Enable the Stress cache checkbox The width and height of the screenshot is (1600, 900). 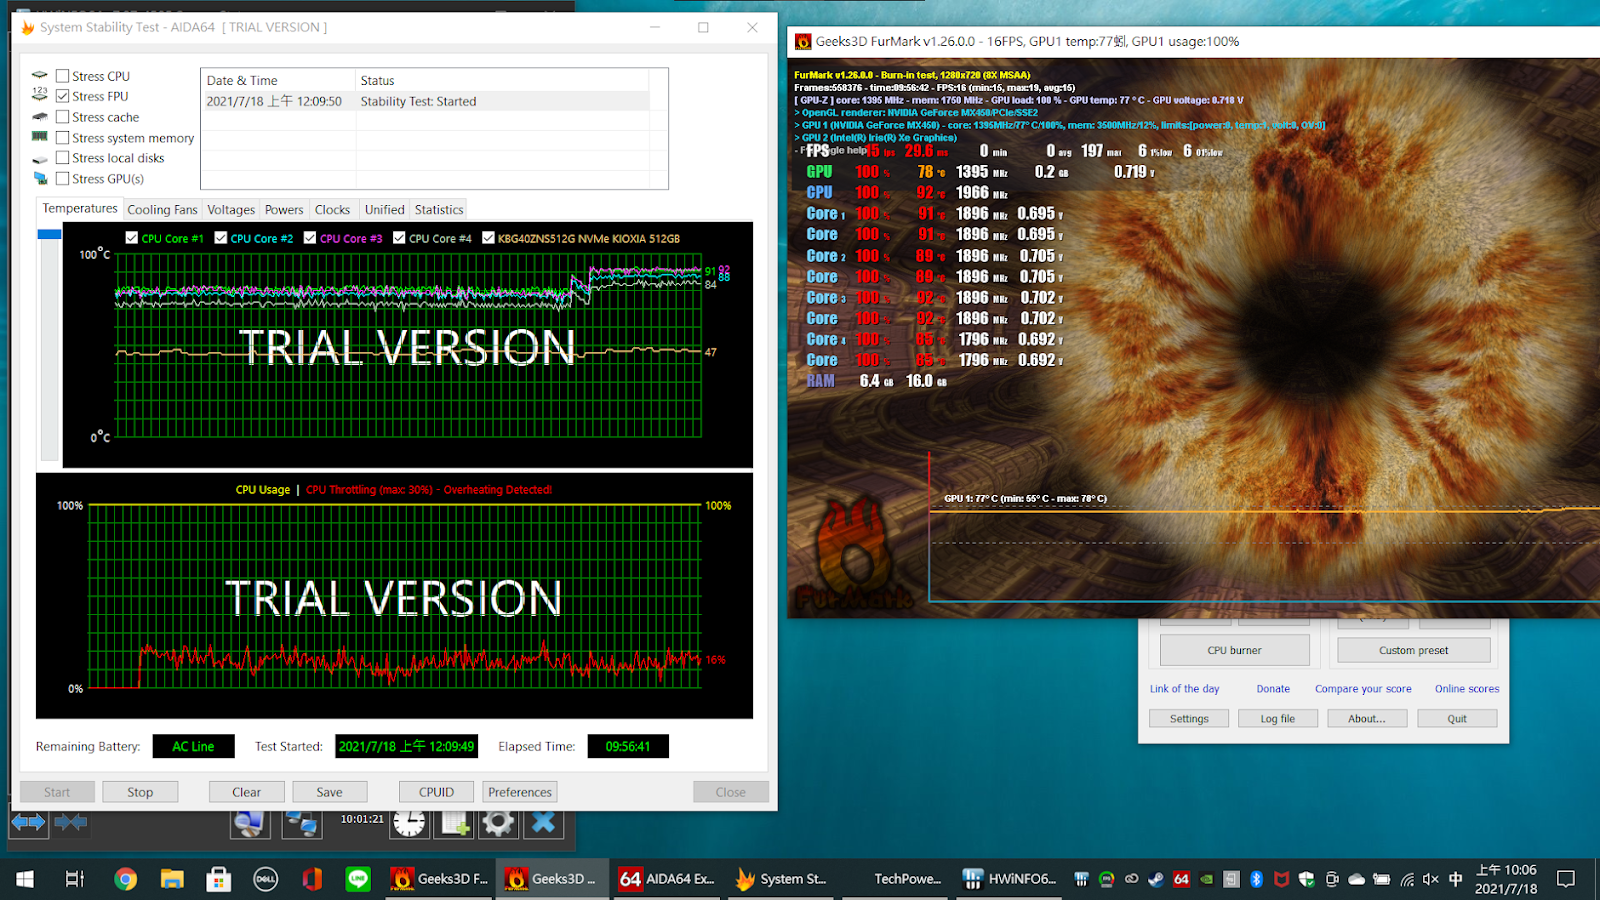click(x=63, y=117)
